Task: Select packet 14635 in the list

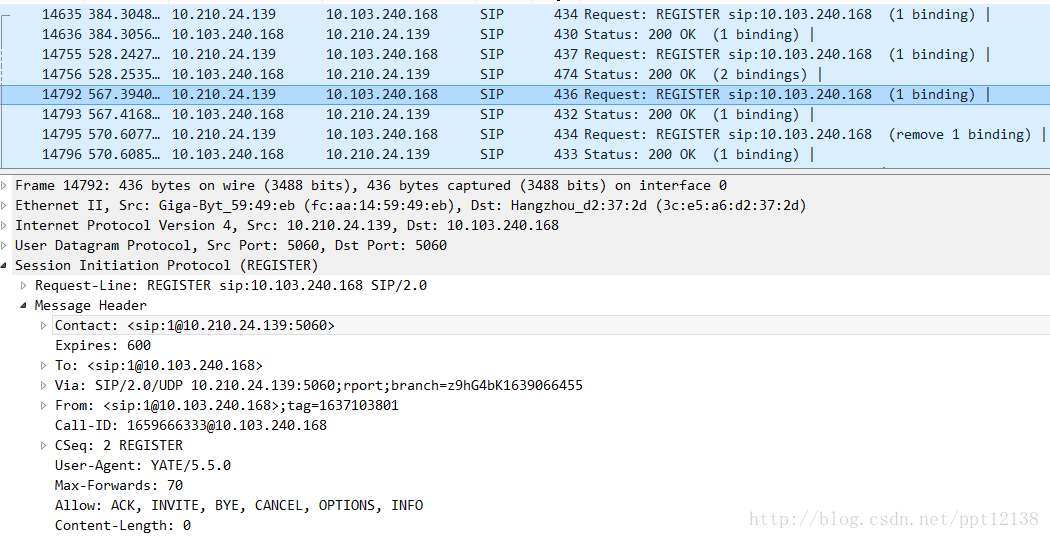Action: [525, 14]
